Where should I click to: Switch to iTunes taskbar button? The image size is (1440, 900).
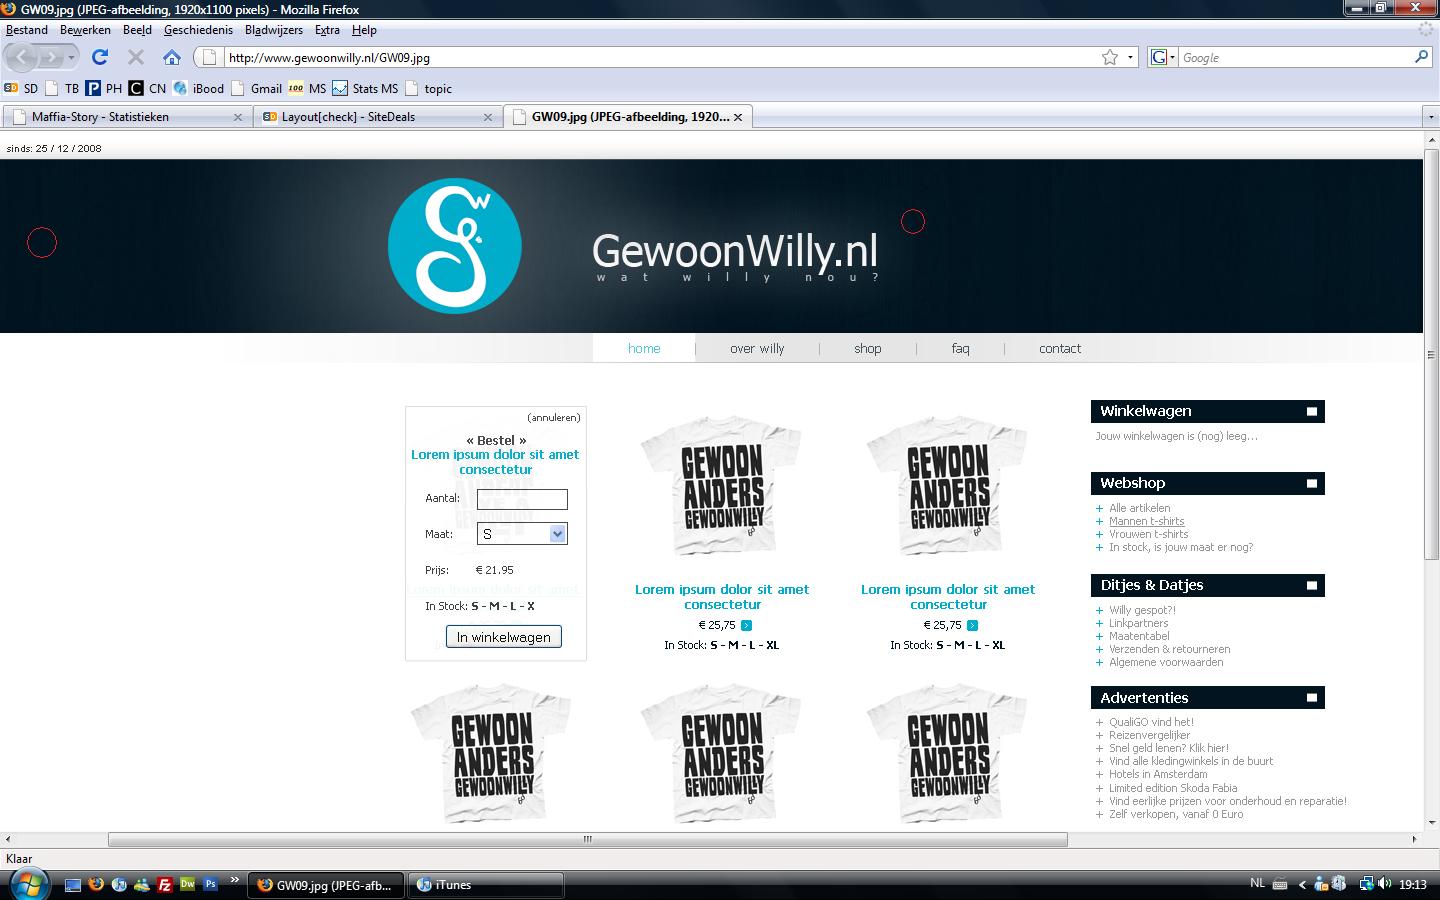click(x=486, y=885)
